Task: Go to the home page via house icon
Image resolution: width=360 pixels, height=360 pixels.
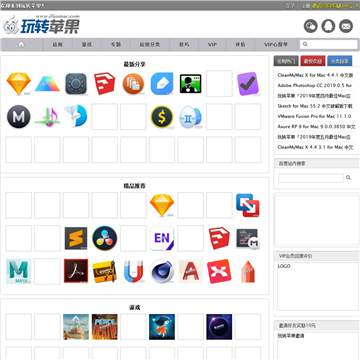Action: coord(21,44)
